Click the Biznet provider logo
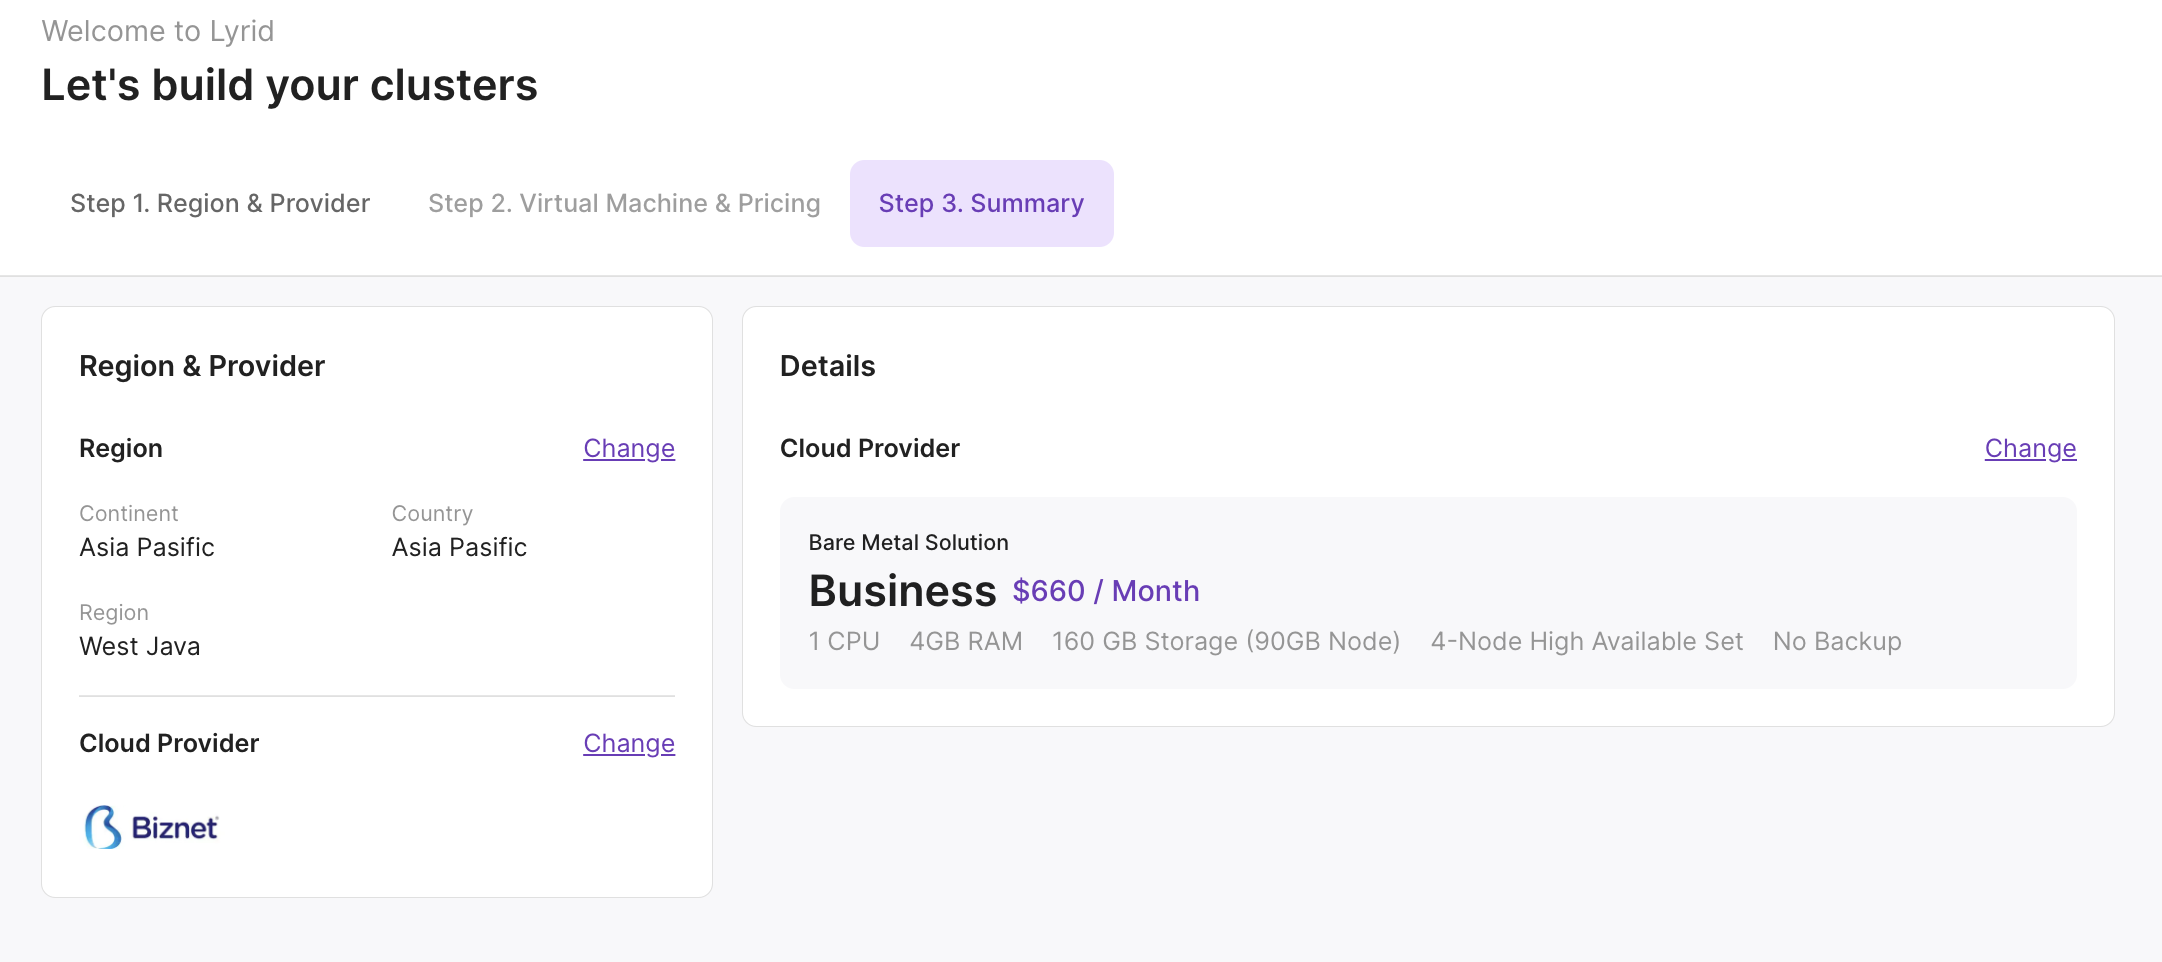 pos(151,827)
